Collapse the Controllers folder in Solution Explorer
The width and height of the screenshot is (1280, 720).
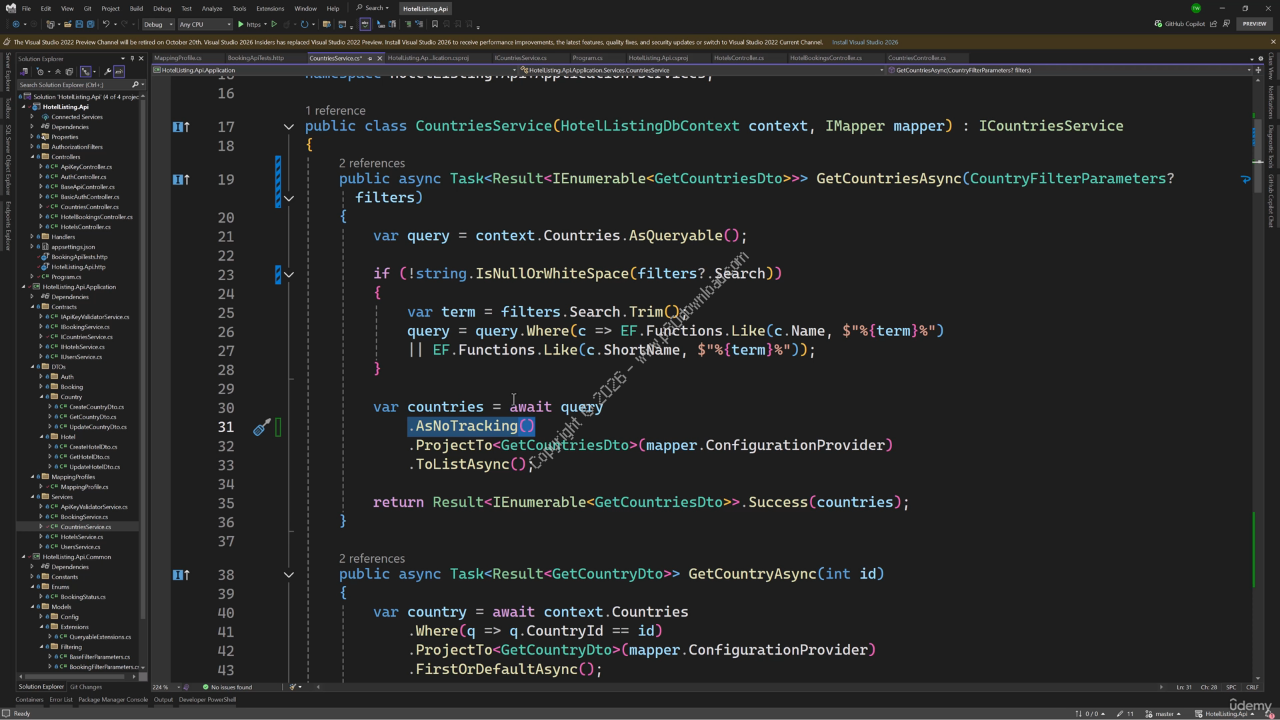pyautogui.click(x=32, y=157)
